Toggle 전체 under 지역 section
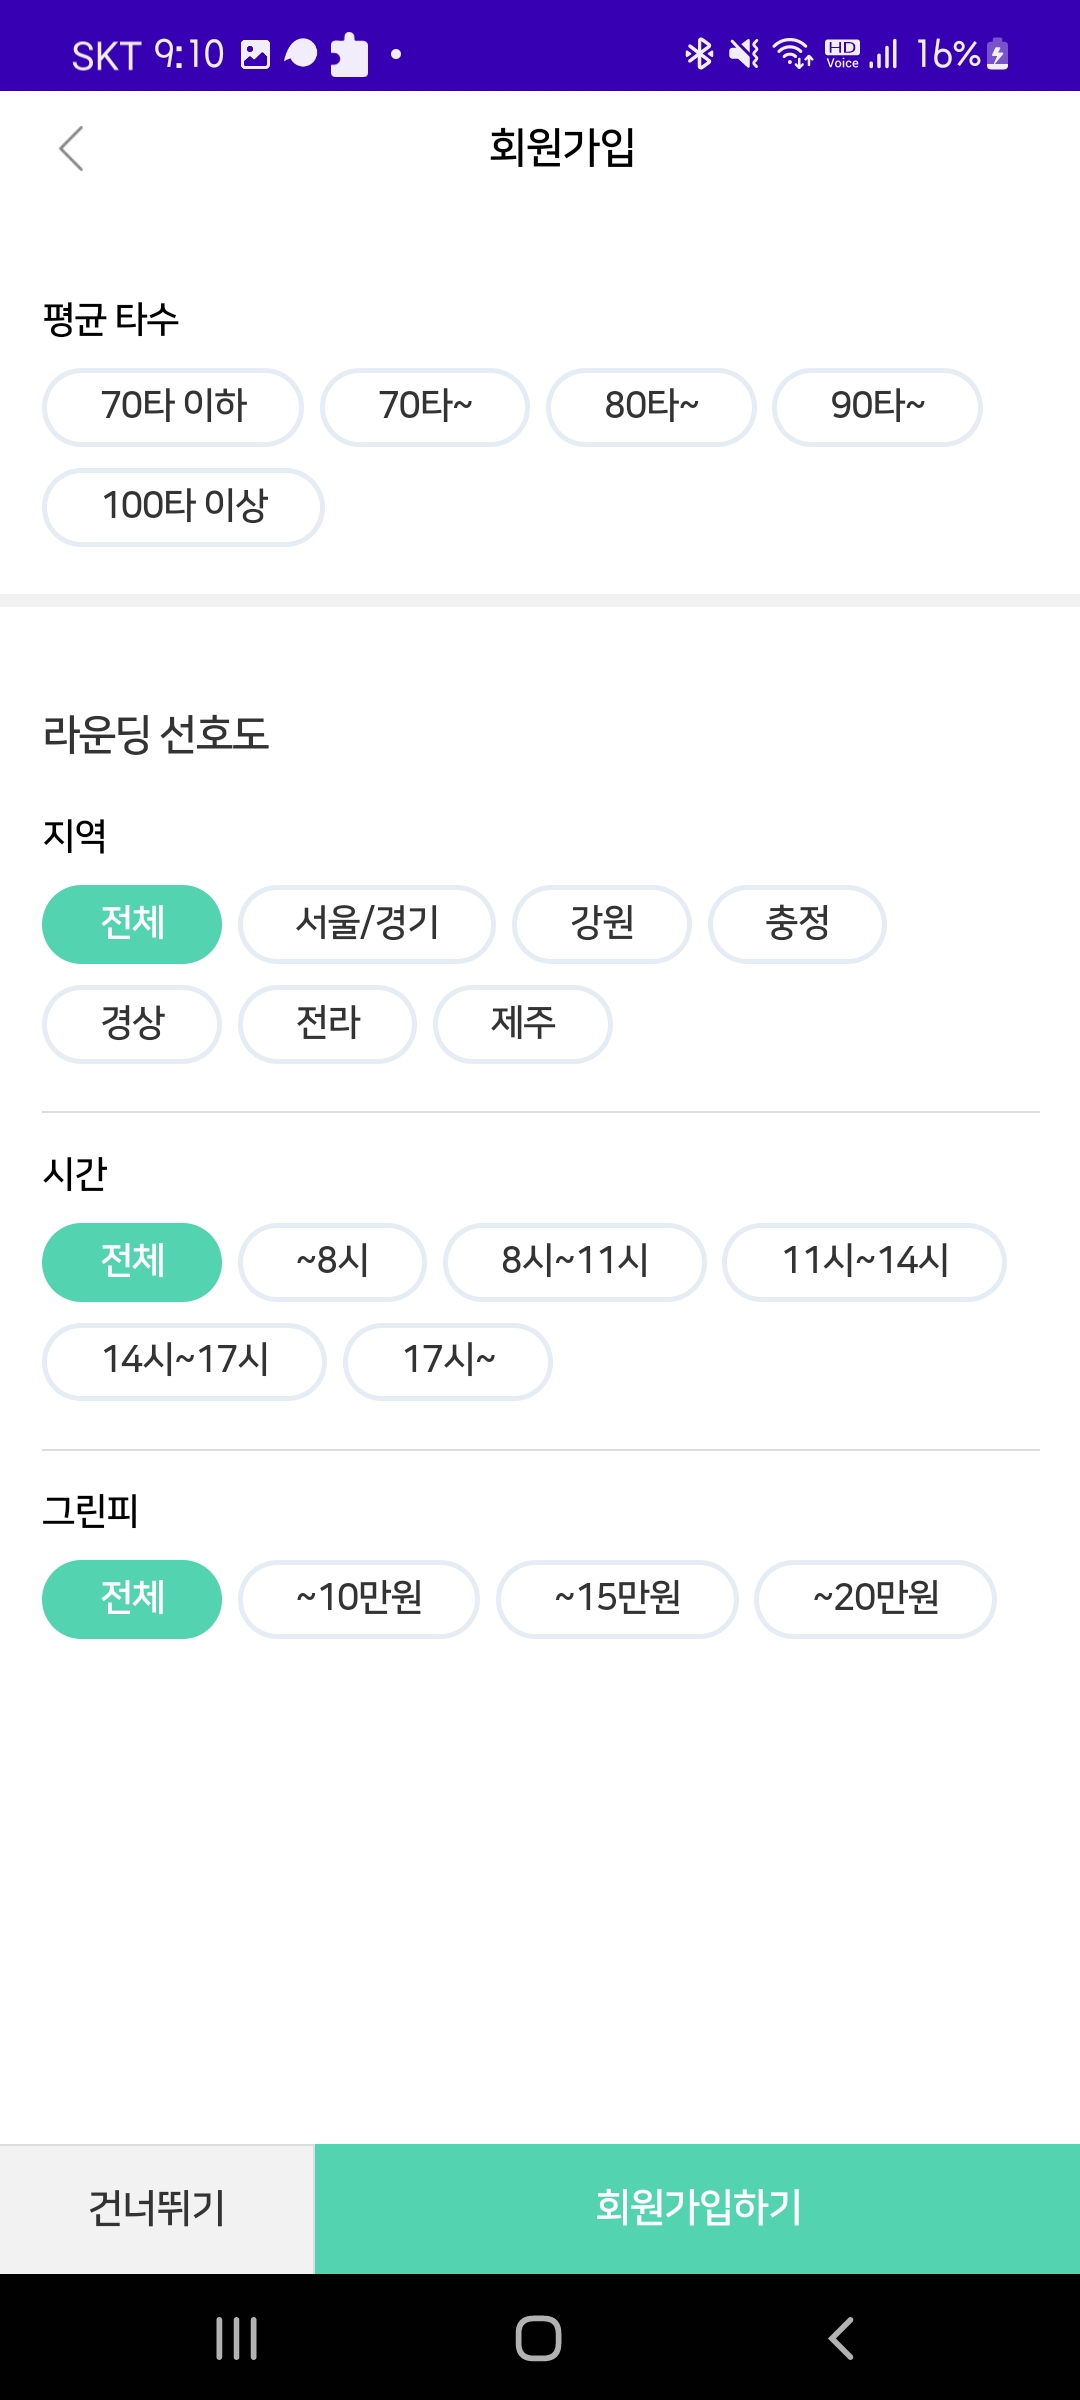 point(132,924)
